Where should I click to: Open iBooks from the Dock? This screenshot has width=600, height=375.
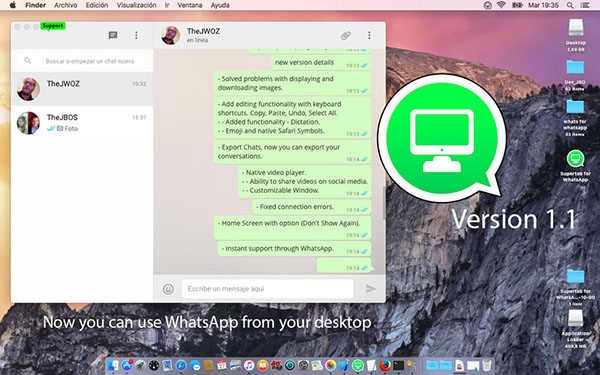point(262,365)
